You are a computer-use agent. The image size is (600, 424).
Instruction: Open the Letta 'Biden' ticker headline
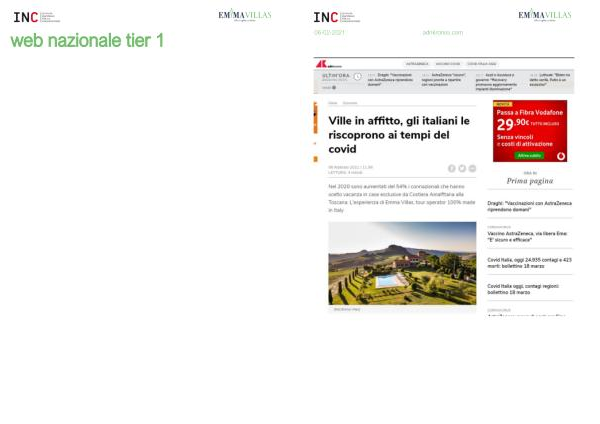(550, 80)
